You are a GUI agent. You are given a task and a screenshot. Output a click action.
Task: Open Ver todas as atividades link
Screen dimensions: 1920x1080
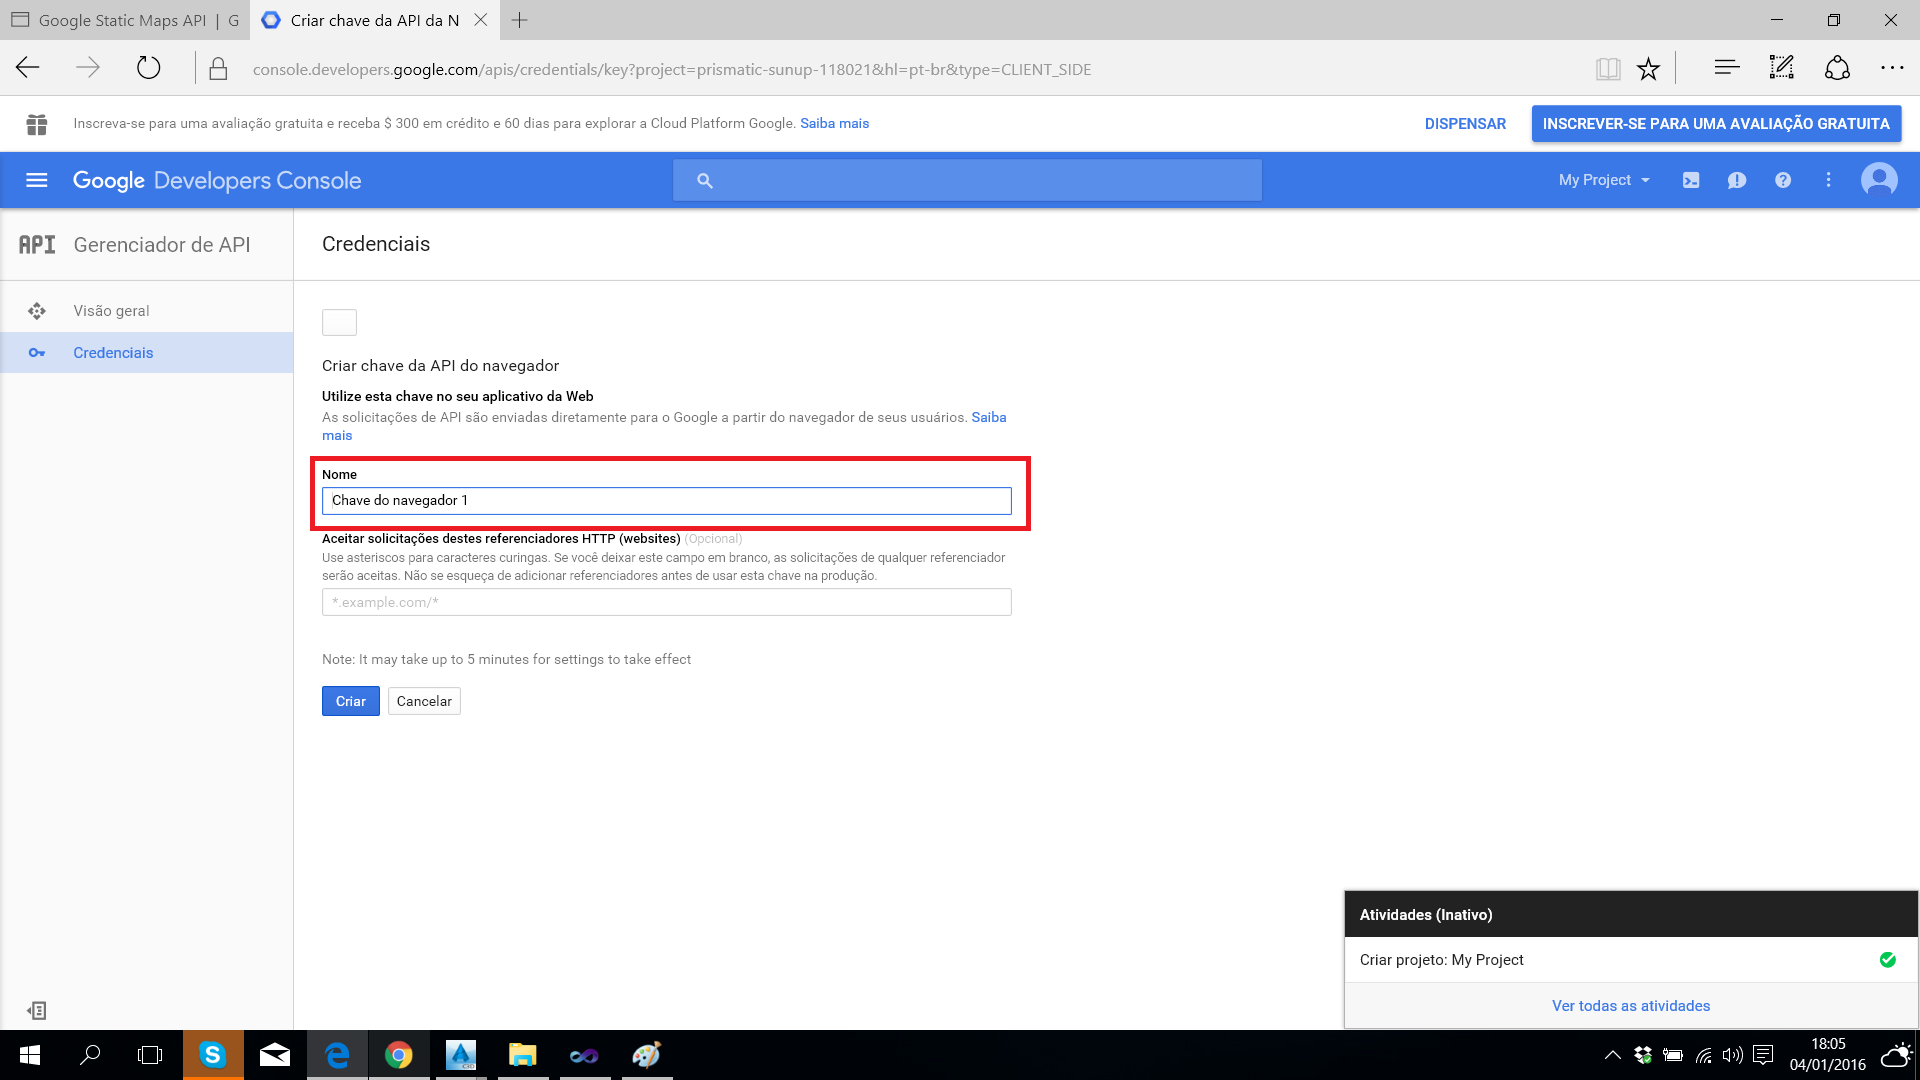[x=1631, y=1006]
